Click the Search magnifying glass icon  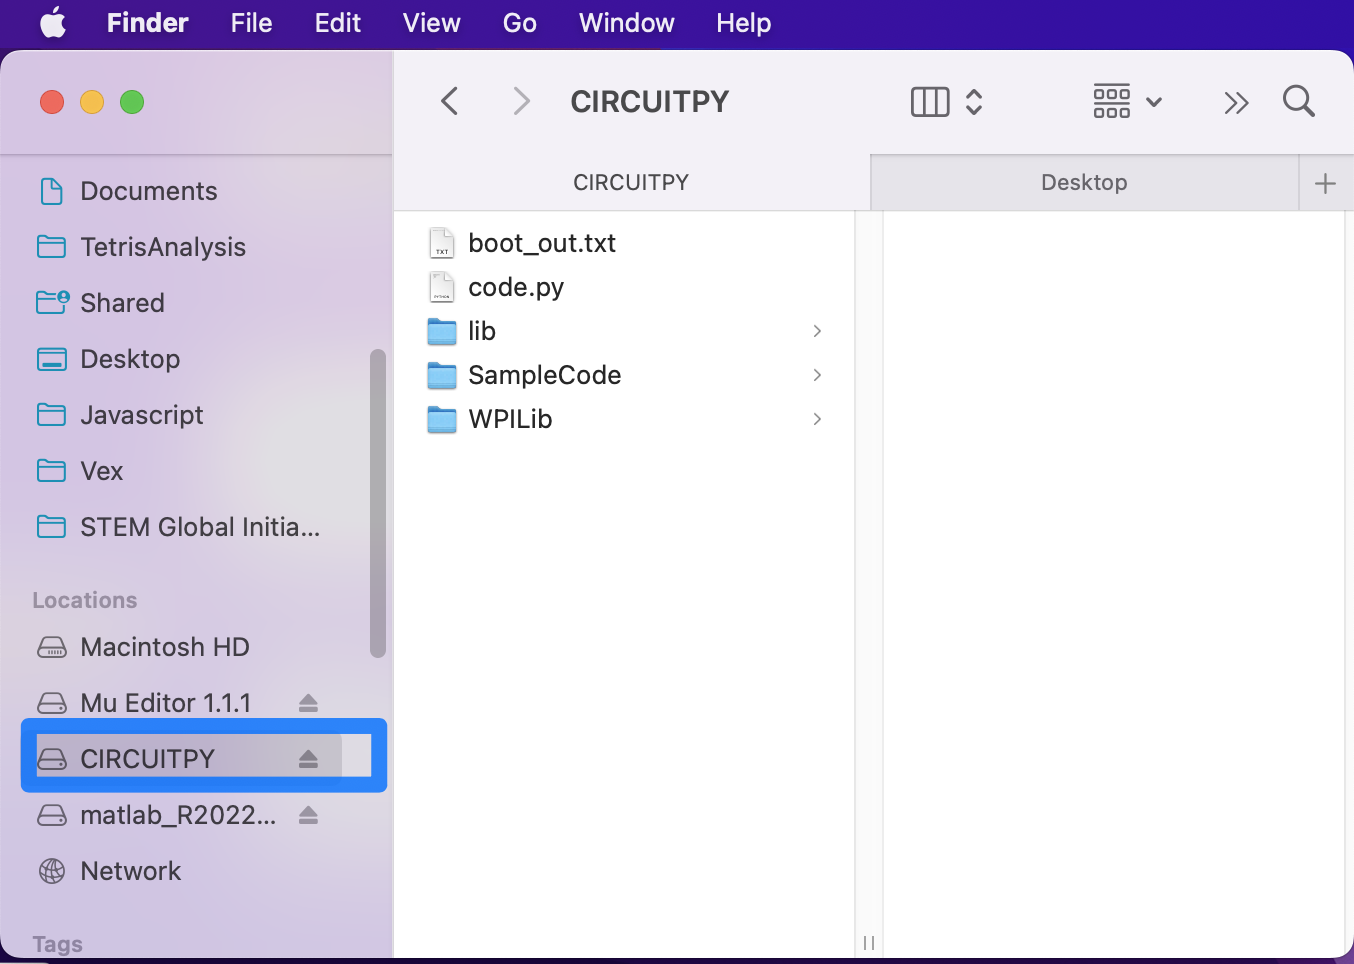click(x=1298, y=101)
